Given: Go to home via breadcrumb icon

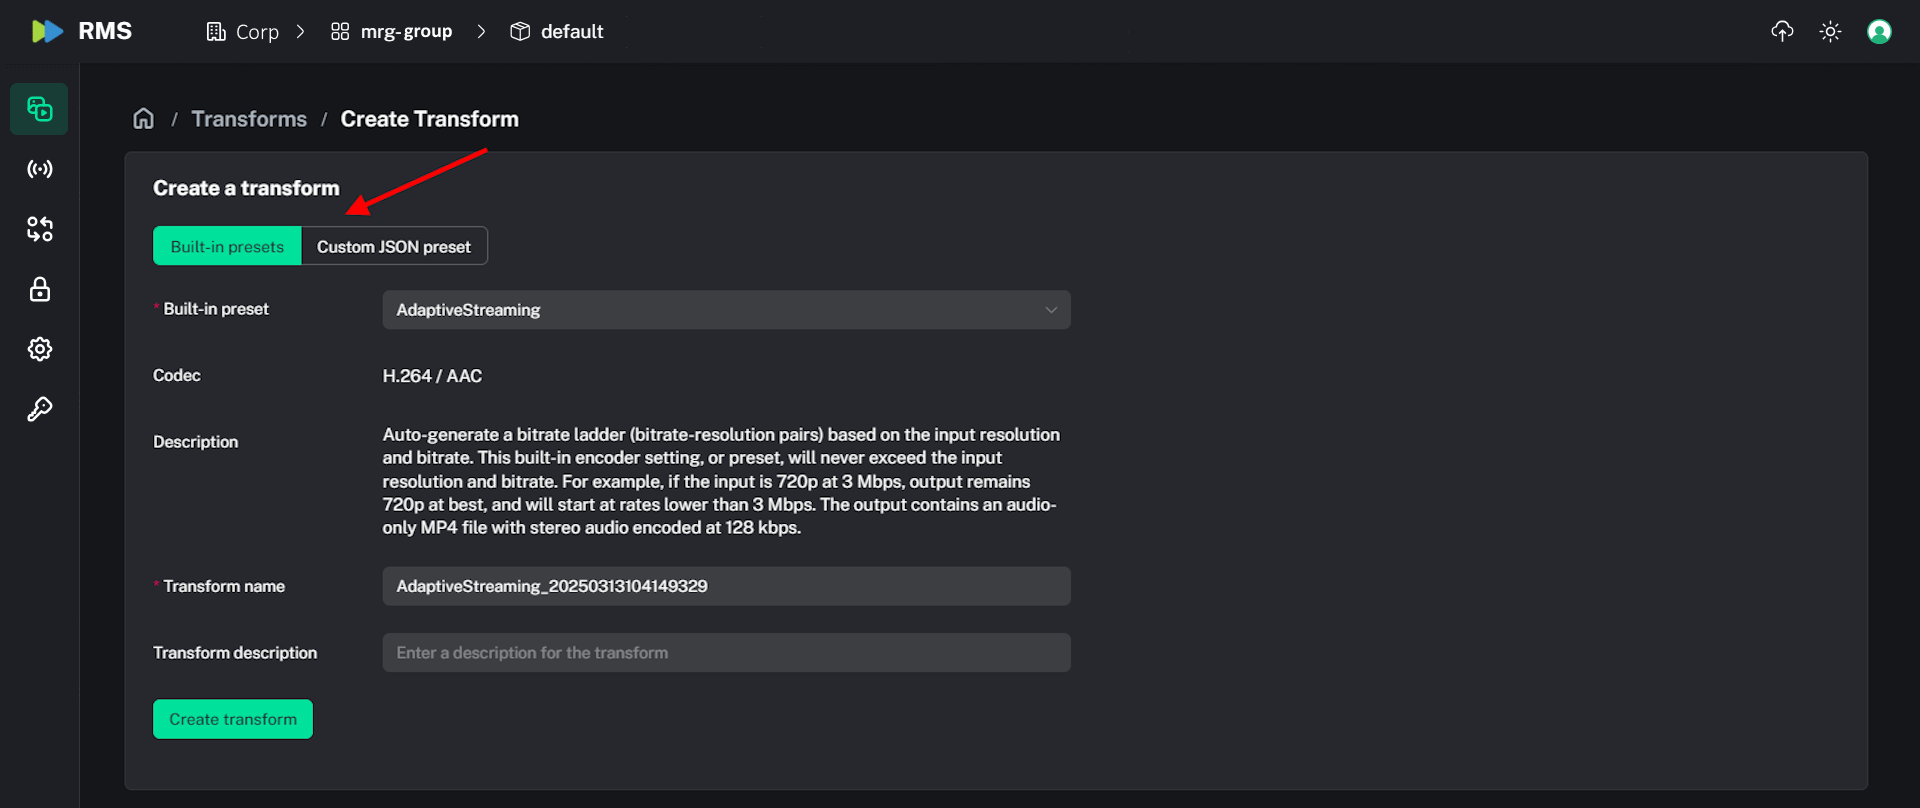Looking at the screenshot, I should [x=144, y=119].
